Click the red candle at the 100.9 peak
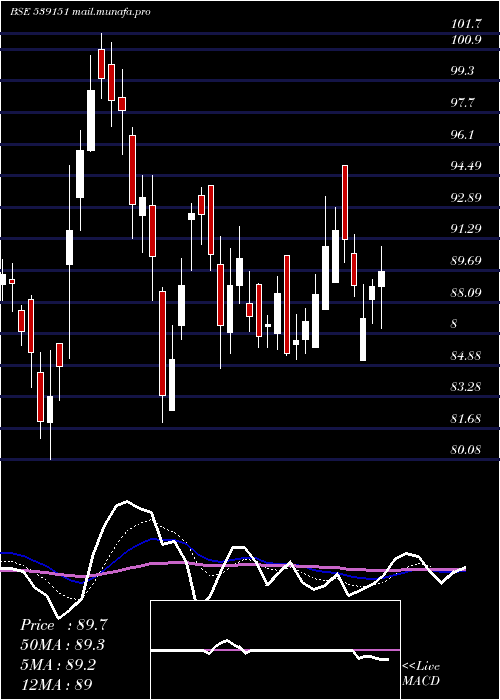 (x=101, y=64)
